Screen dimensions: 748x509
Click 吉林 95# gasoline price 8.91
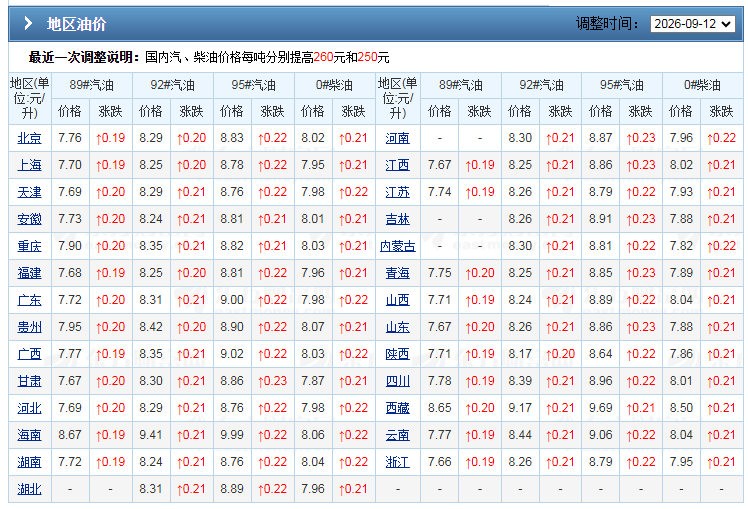coord(601,218)
